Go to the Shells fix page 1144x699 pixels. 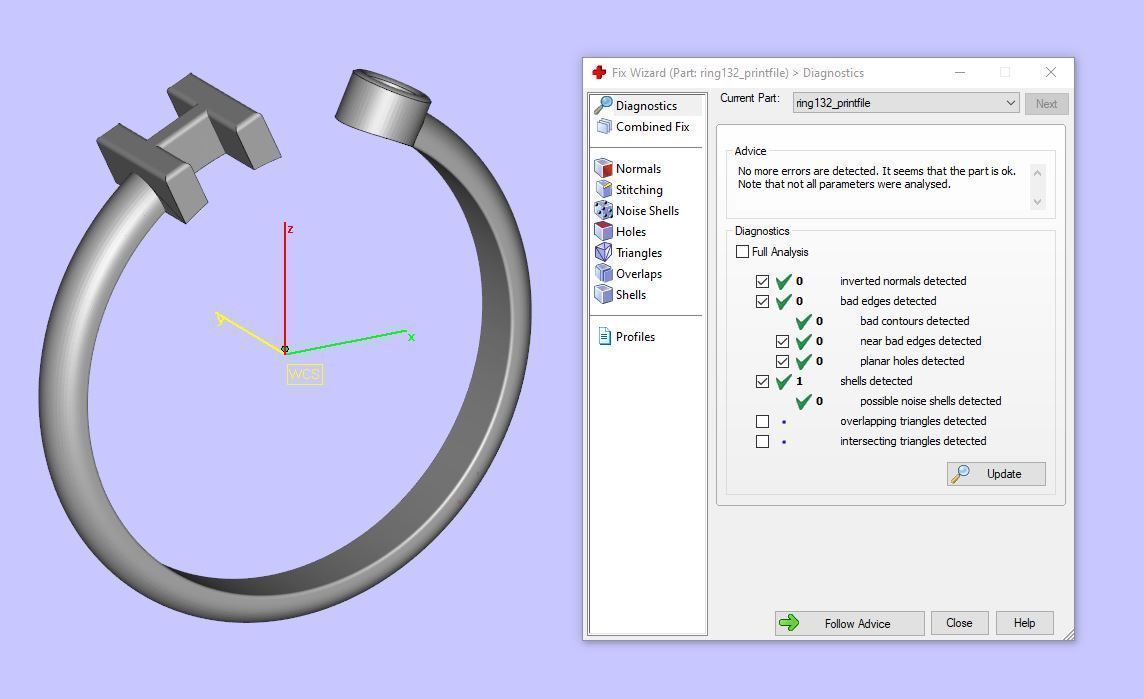[x=630, y=295]
